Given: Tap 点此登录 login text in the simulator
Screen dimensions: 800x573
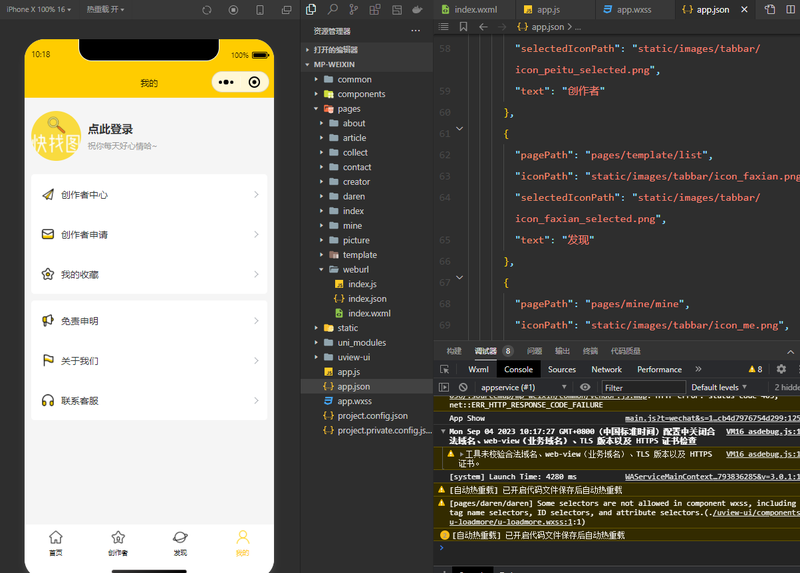Looking at the screenshot, I should 110,129.
